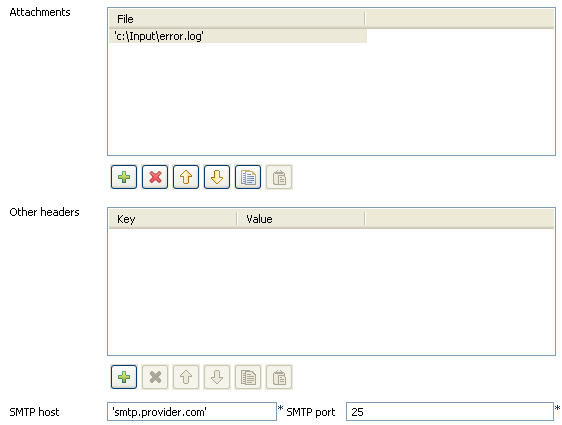The width and height of the screenshot is (562, 425).
Task: Move selected attachment down
Action: click(217, 177)
